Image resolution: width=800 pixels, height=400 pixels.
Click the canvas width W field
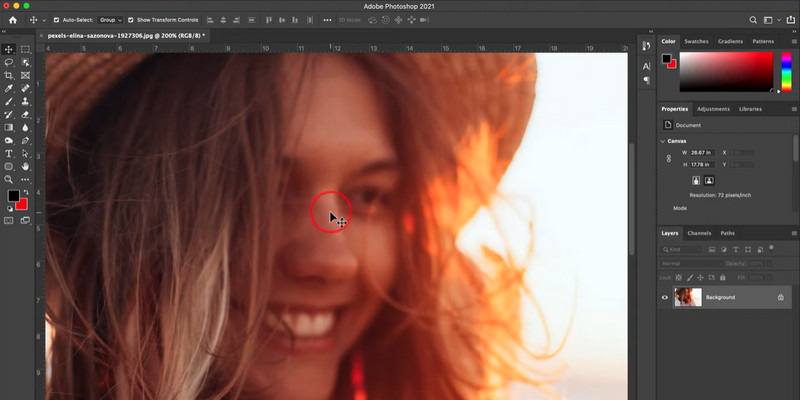coord(702,153)
